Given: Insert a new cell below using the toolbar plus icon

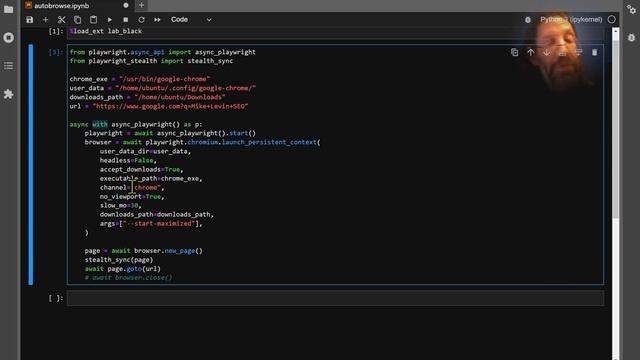Looking at the screenshot, I should (45, 20).
